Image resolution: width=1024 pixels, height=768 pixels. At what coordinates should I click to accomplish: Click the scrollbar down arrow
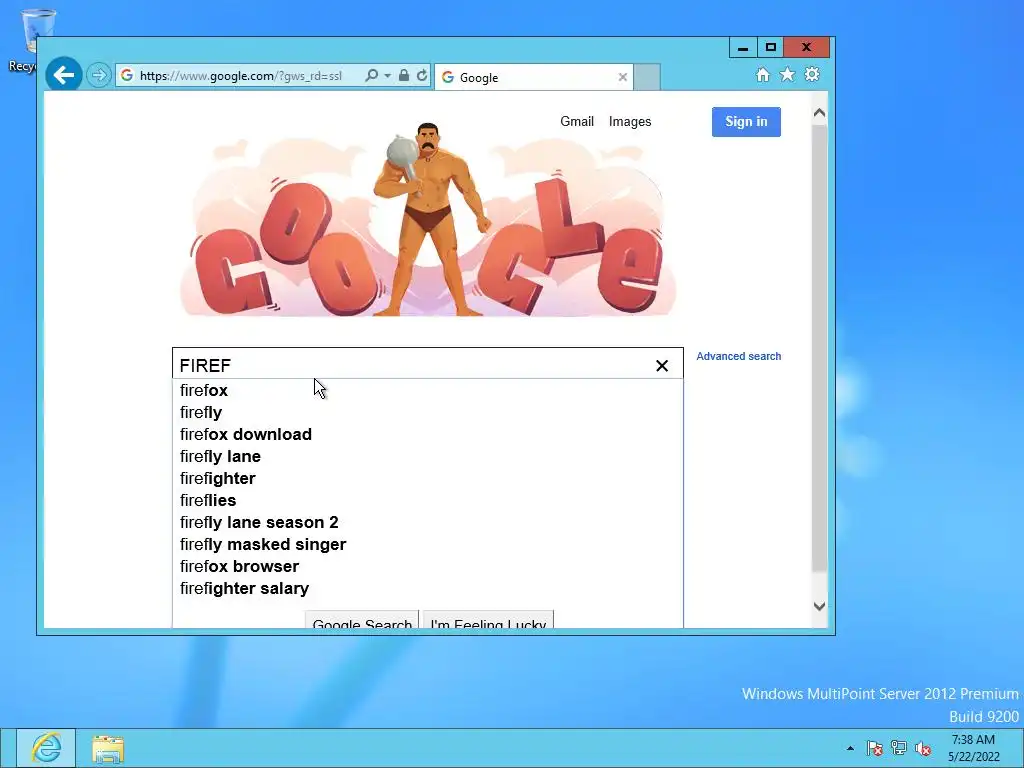tap(820, 606)
